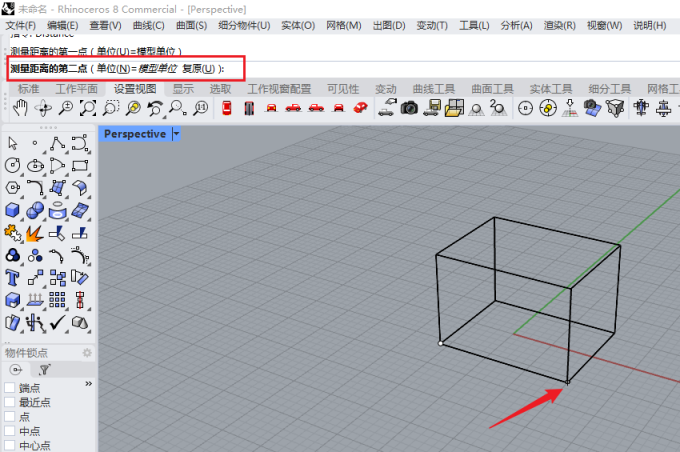Screen dimensions: 680x452
Task: Pick the Circle tool
Action: [x=13, y=165]
